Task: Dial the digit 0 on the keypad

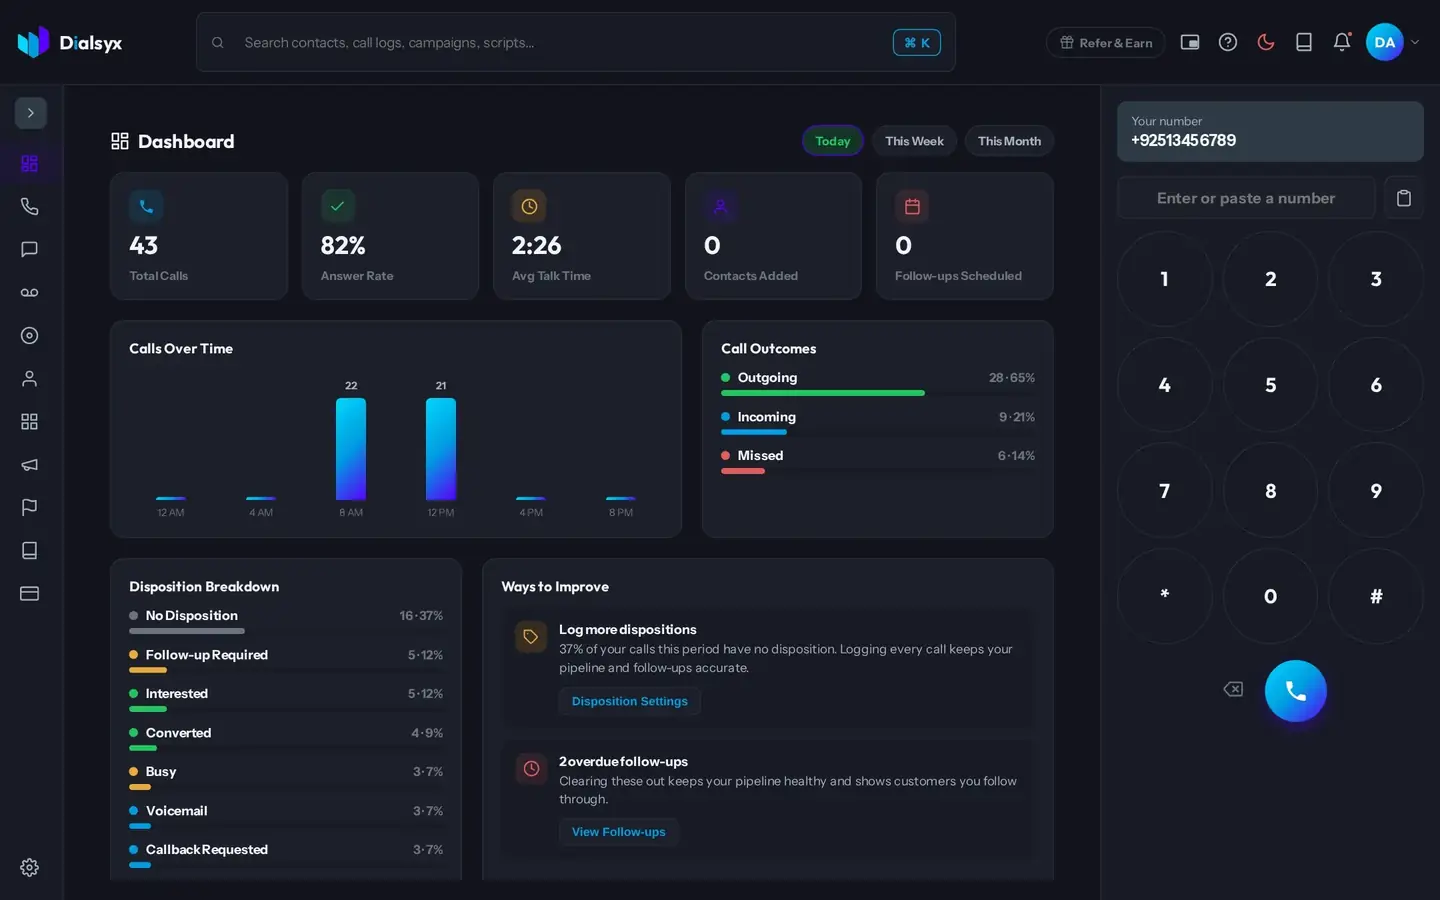Action: (1270, 596)
